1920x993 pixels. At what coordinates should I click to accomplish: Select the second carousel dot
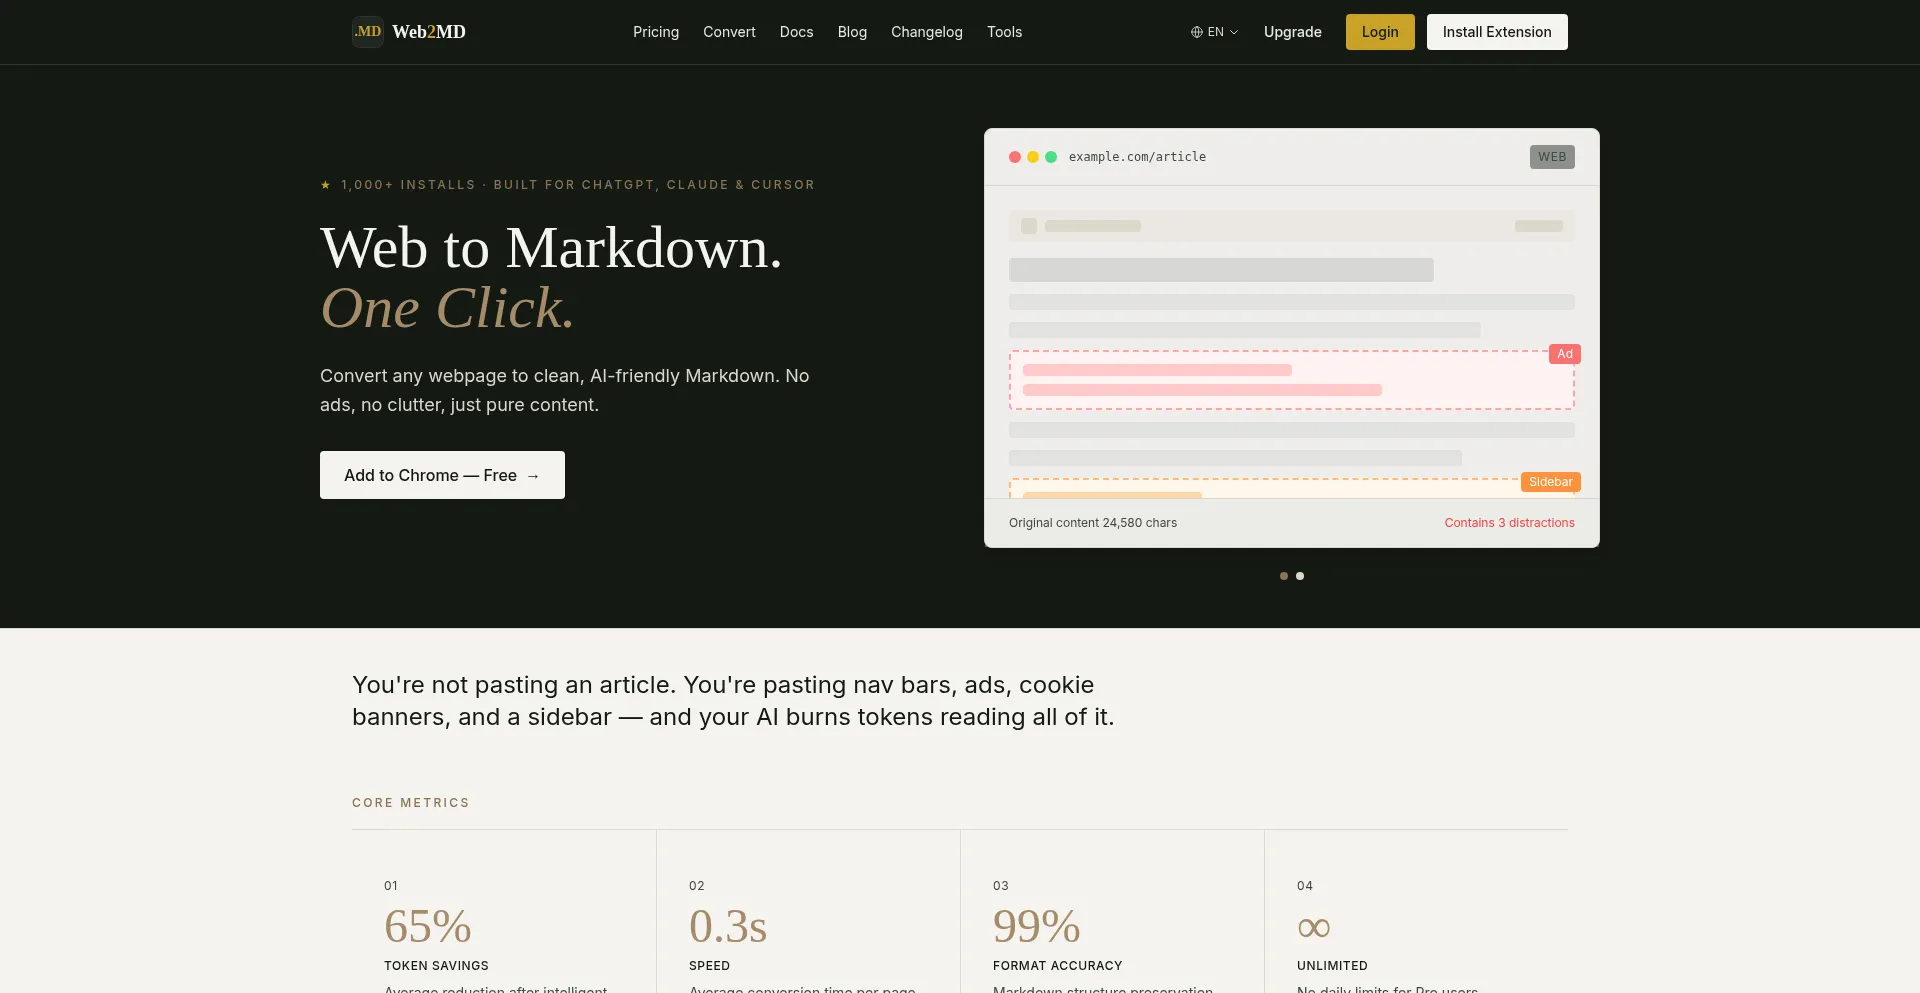coord(1300,576)
